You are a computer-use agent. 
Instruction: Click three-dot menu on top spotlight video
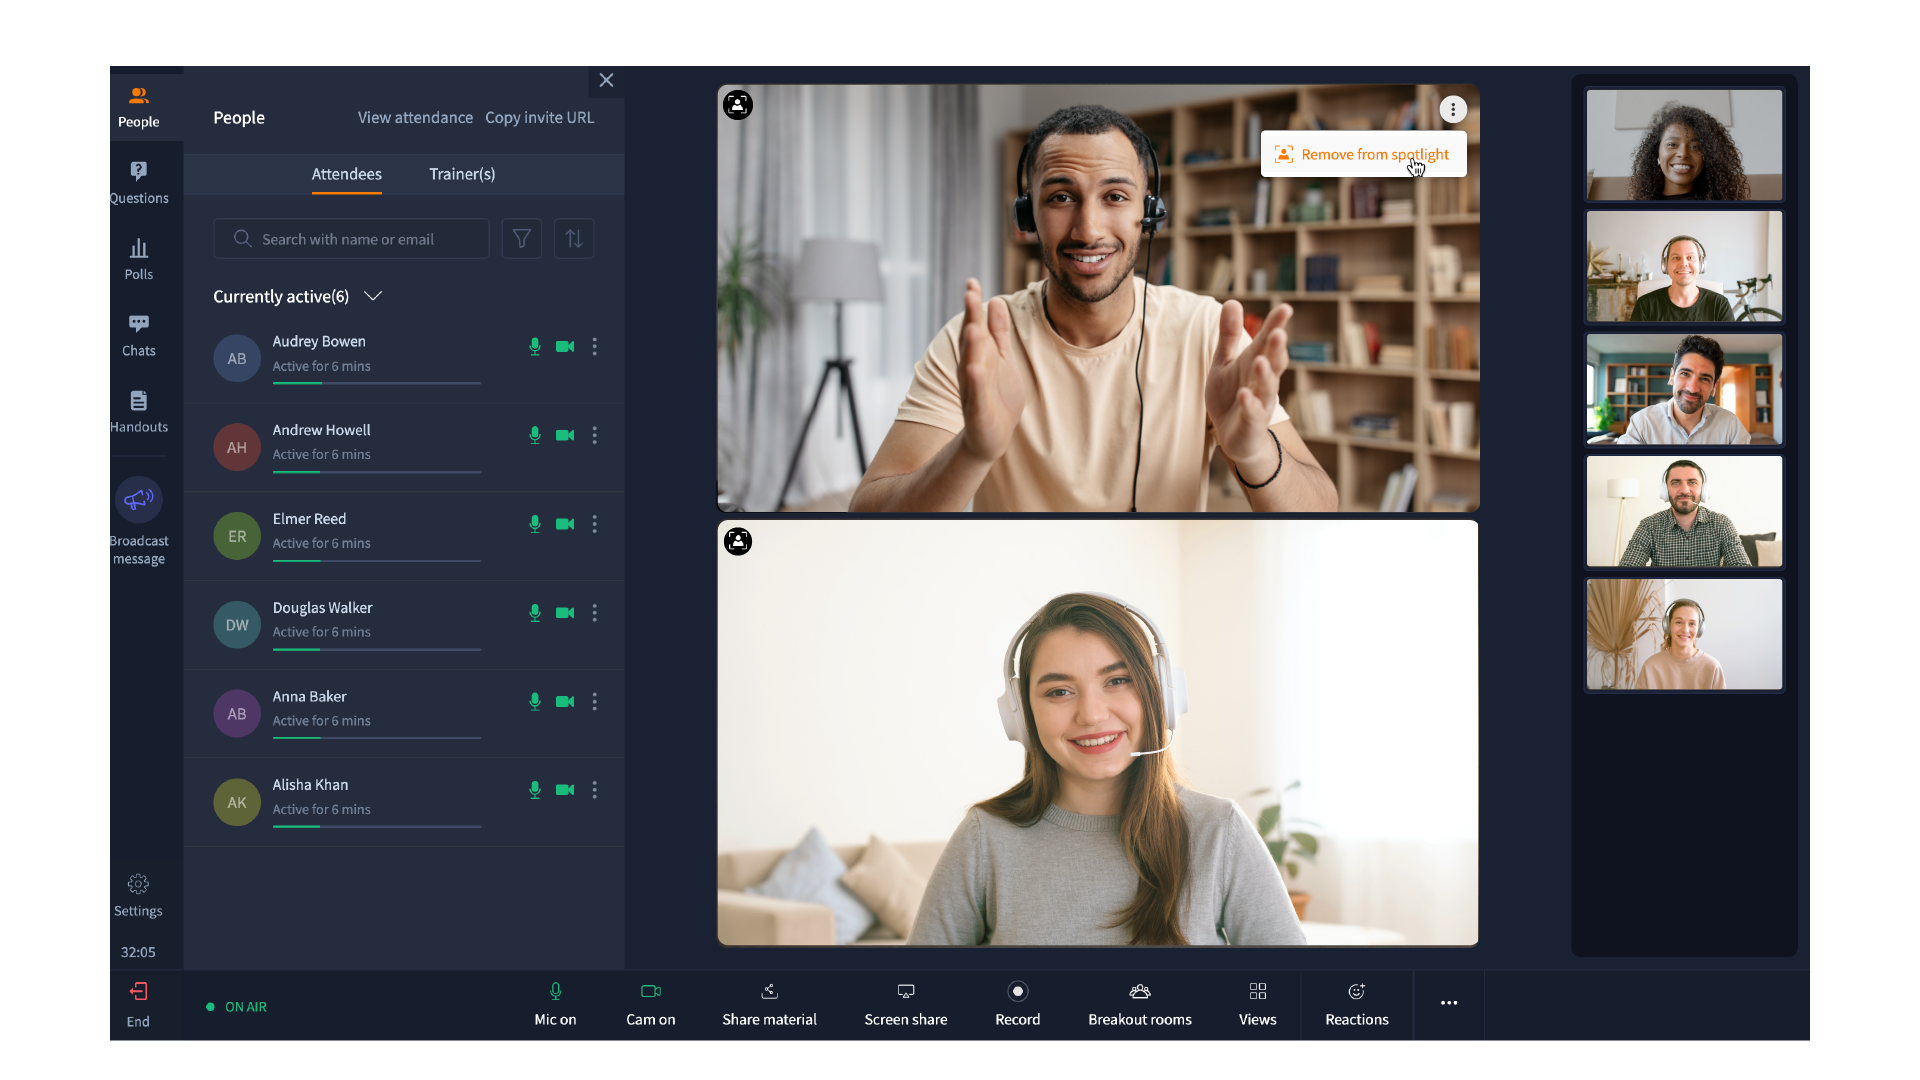point(1453,109)
